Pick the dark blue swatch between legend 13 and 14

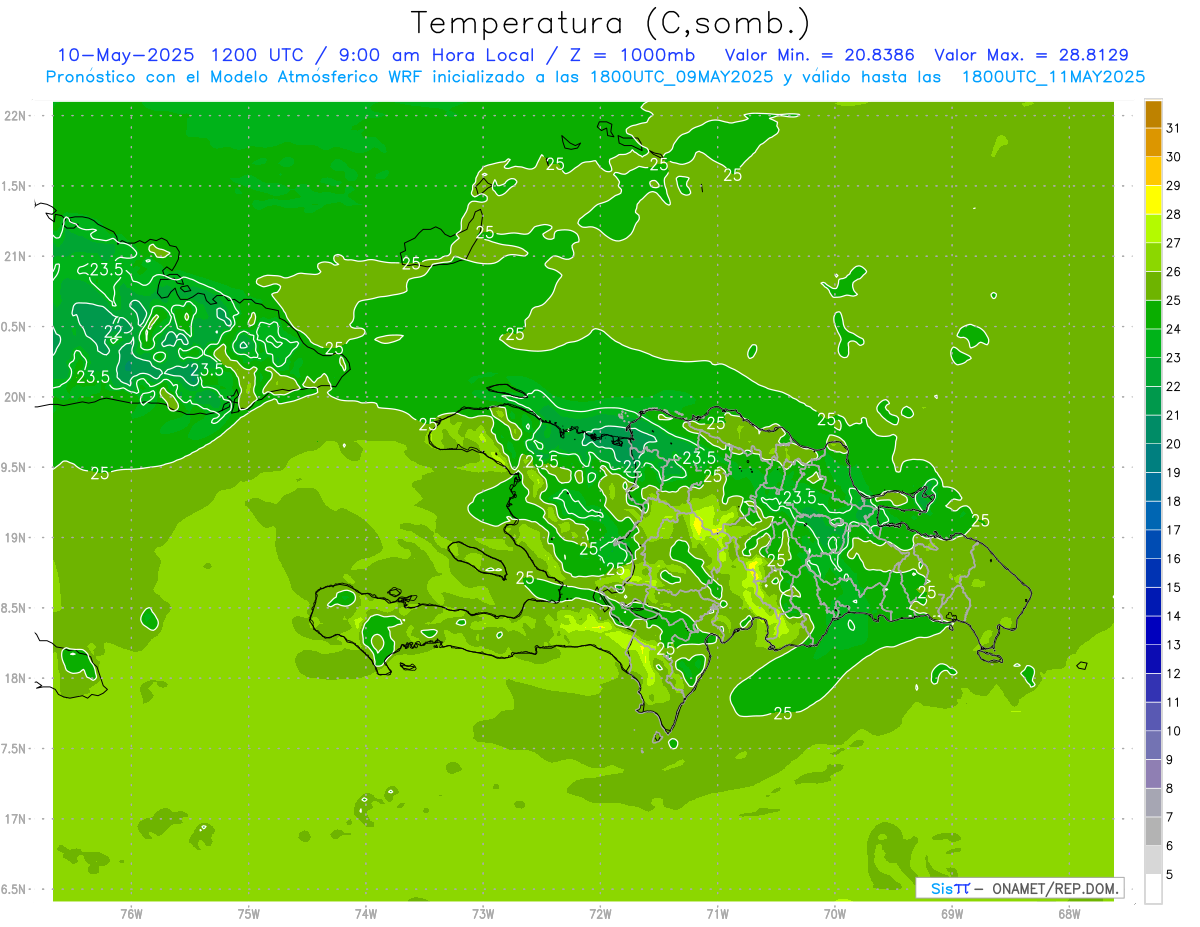coord(1153,630)
